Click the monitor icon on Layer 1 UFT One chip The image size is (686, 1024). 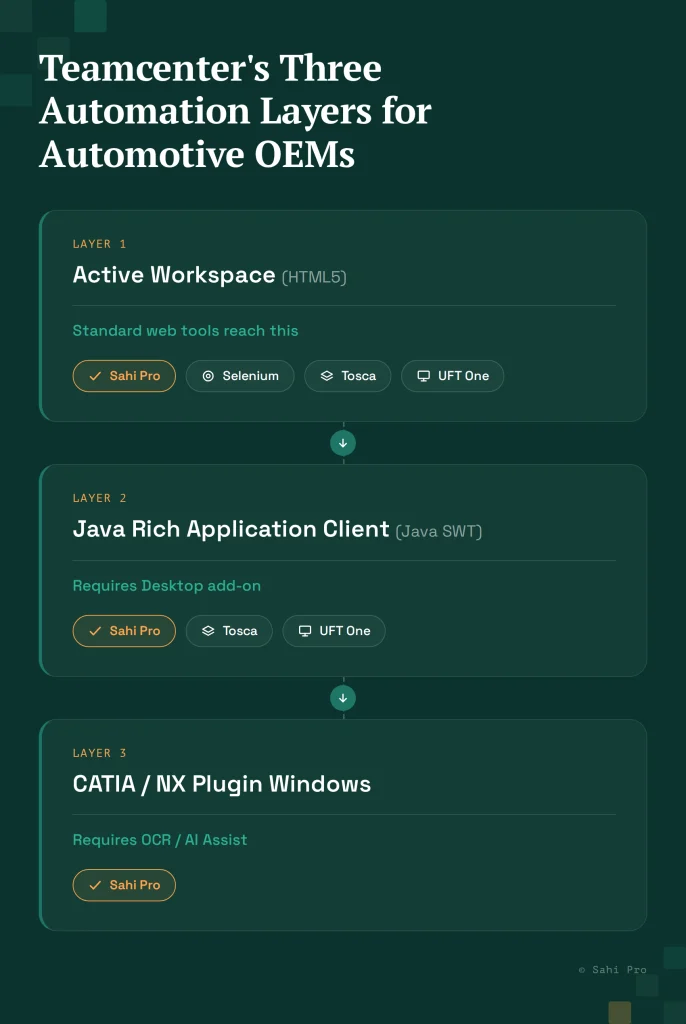(423, 376)
